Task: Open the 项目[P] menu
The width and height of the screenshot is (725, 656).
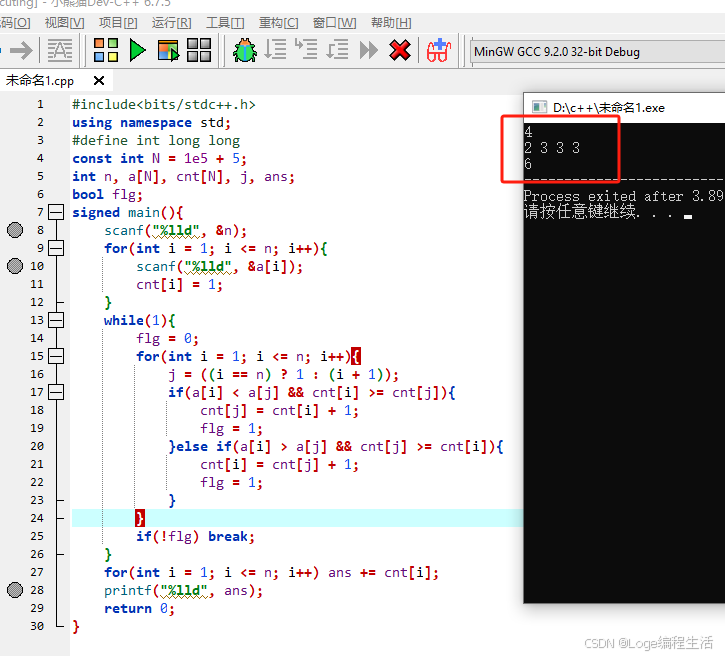Action: point(118,23)
